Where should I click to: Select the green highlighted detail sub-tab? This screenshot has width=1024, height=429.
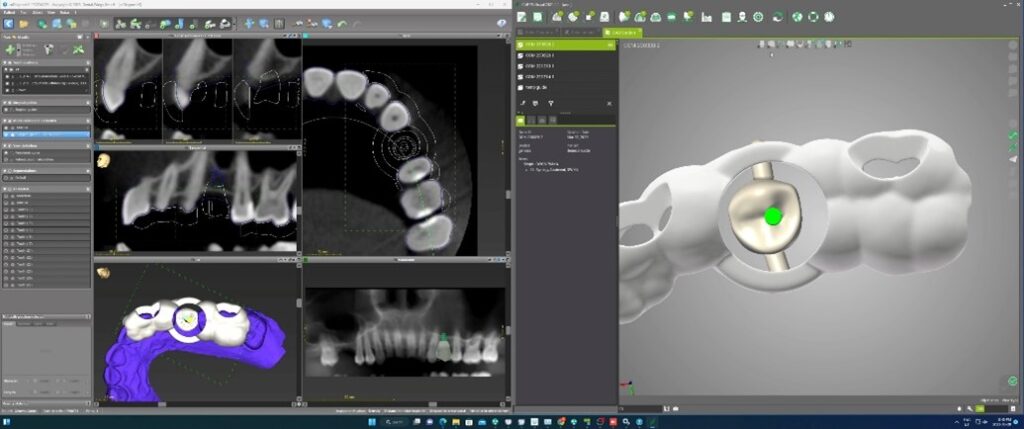click(x=521, y=120)
